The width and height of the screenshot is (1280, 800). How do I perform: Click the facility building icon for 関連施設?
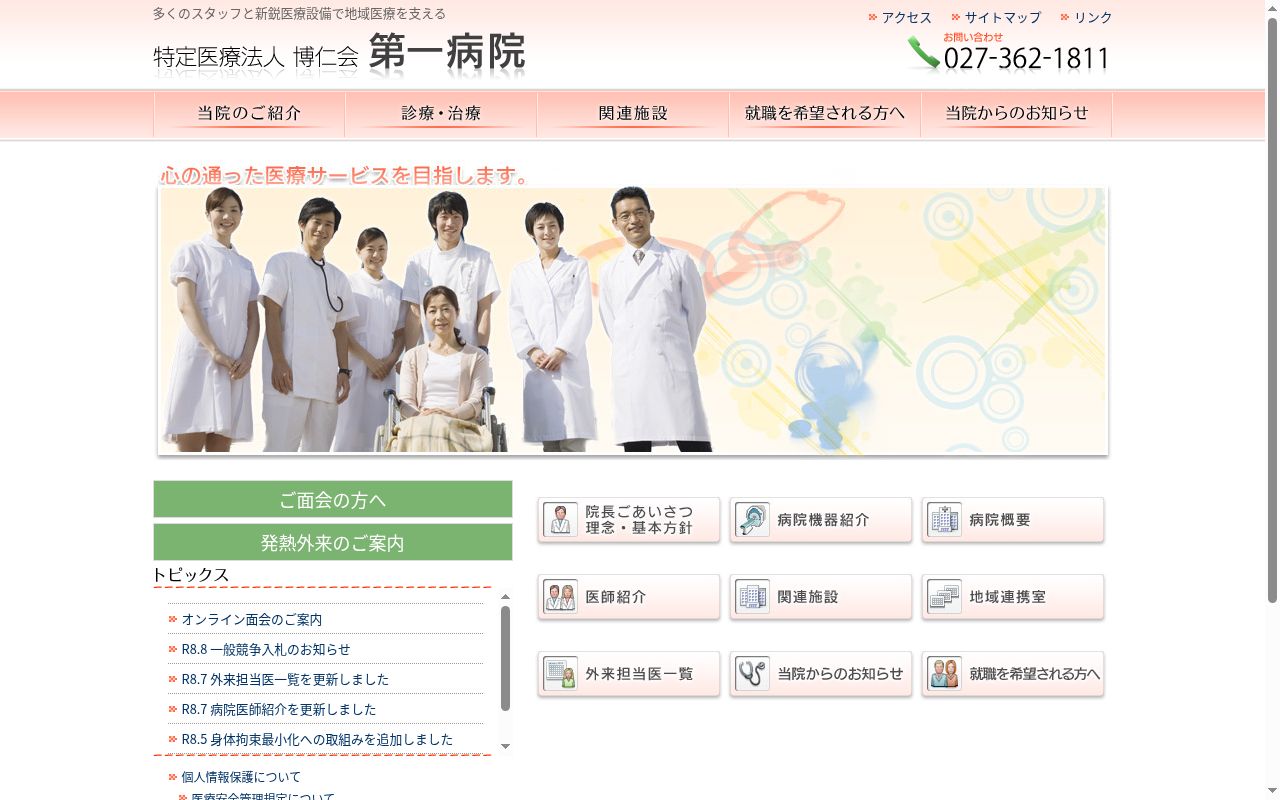(752, 597)
